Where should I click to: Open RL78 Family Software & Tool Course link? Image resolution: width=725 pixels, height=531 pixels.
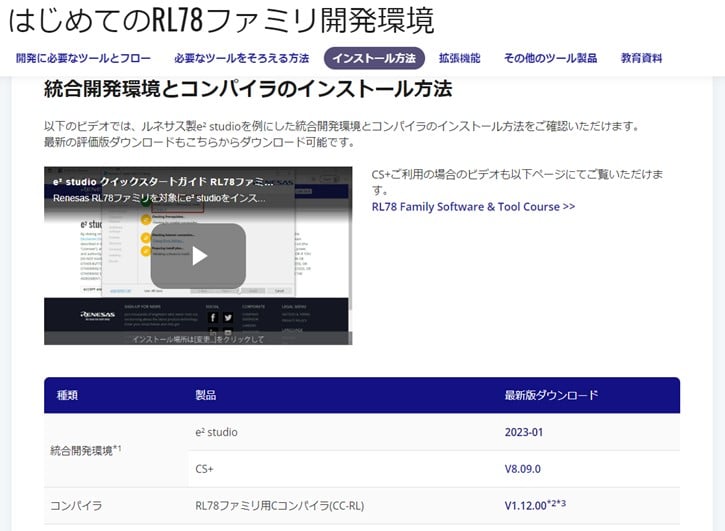[x=473, y=207]
